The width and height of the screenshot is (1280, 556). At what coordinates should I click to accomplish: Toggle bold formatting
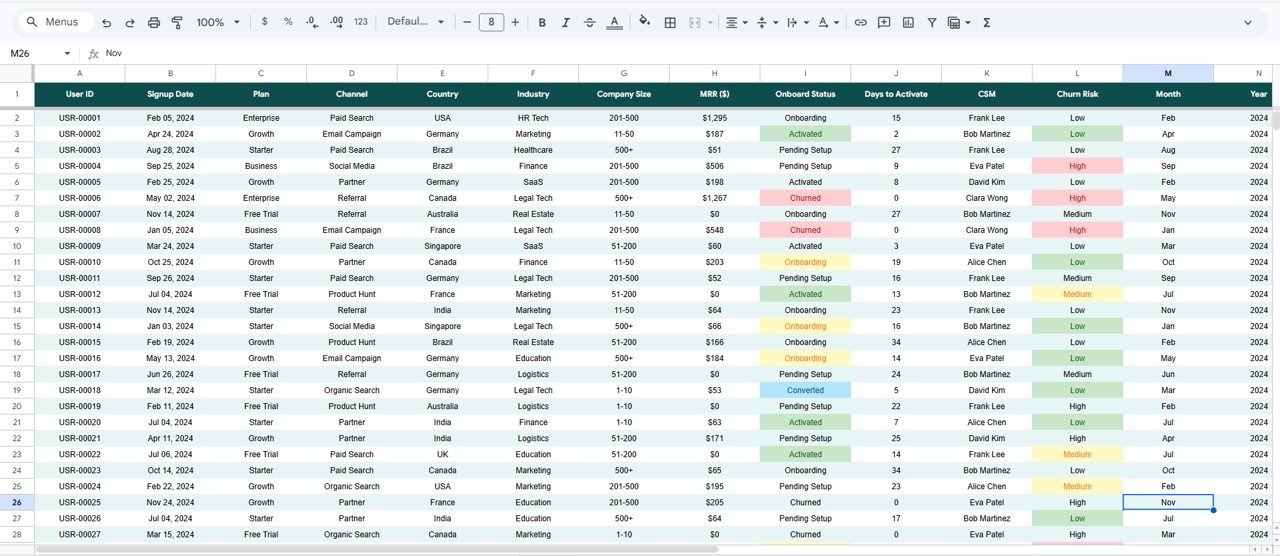point(542,22)
